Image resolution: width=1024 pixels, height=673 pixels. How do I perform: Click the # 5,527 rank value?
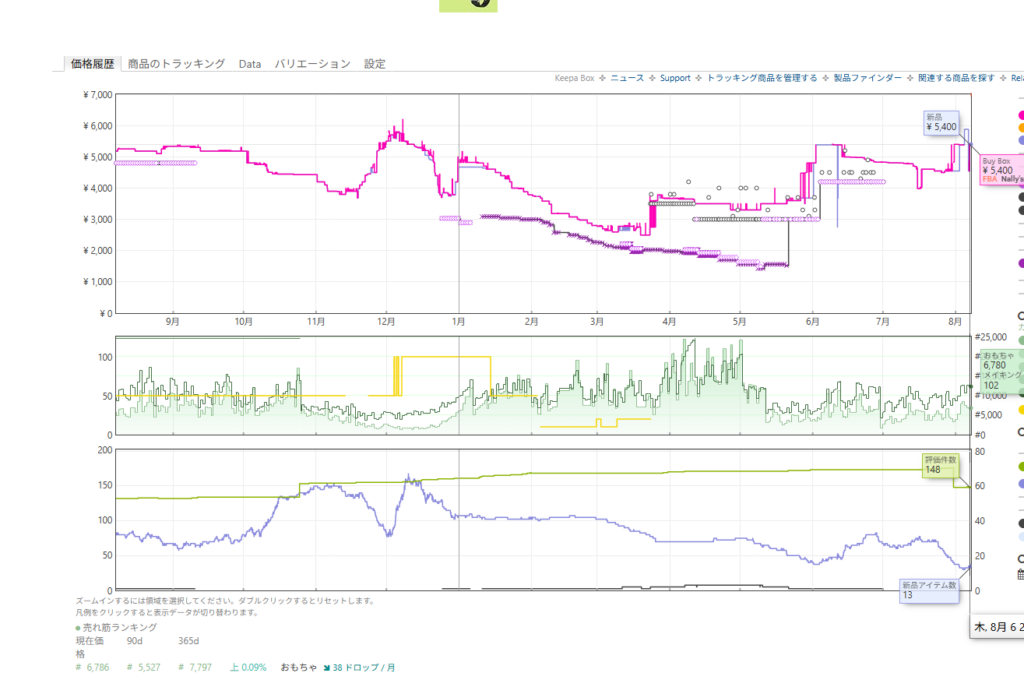(144, 668)
